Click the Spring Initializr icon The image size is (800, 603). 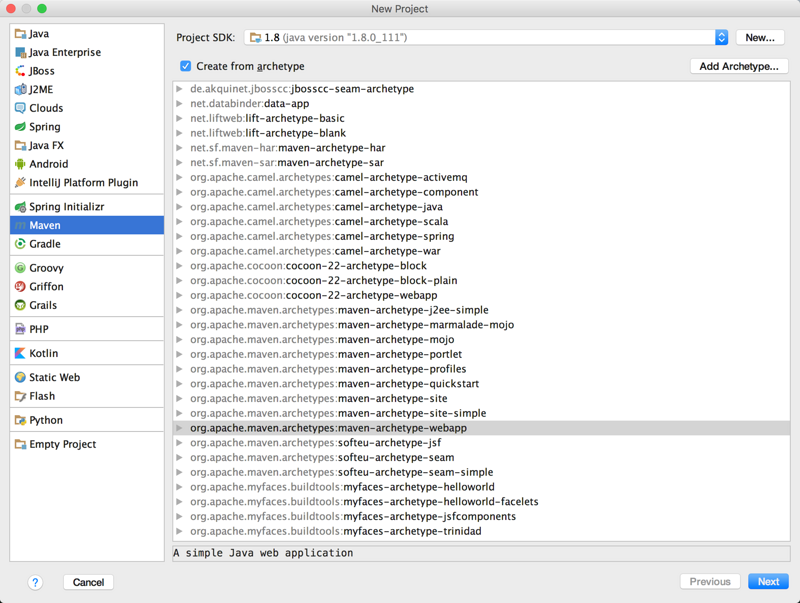[20, 207]
